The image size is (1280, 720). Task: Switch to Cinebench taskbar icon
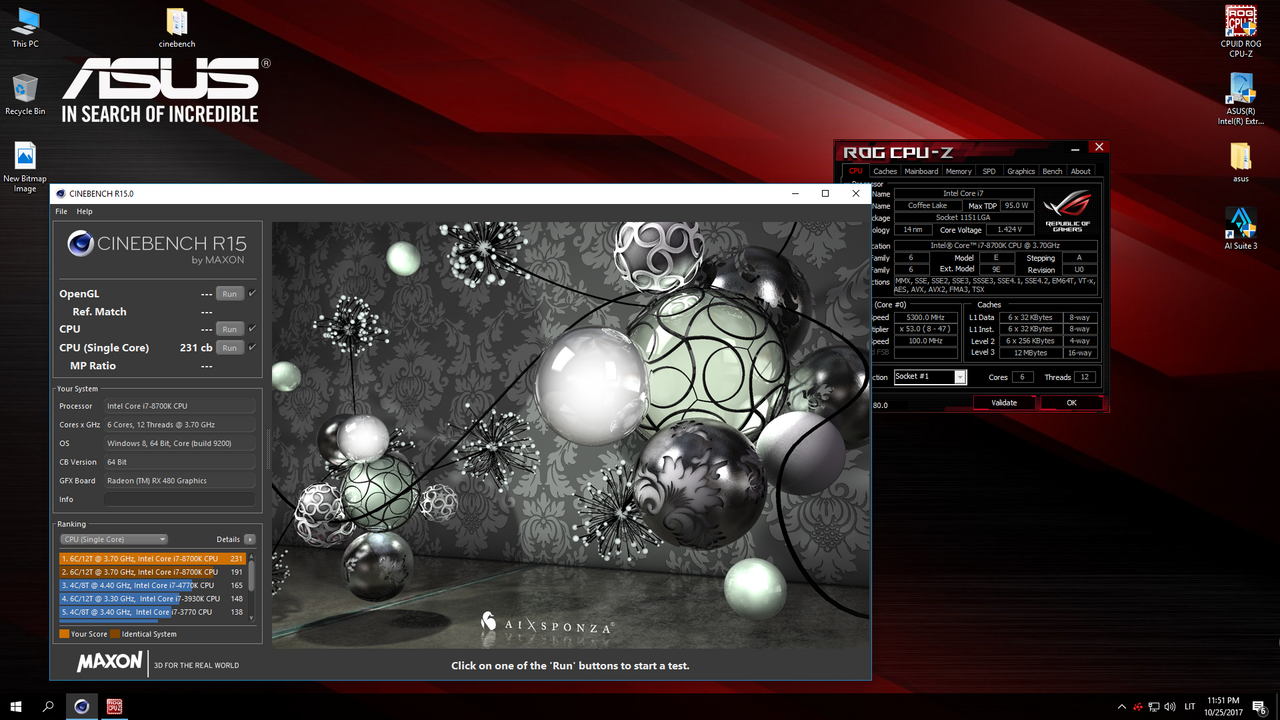coord(81,706)
